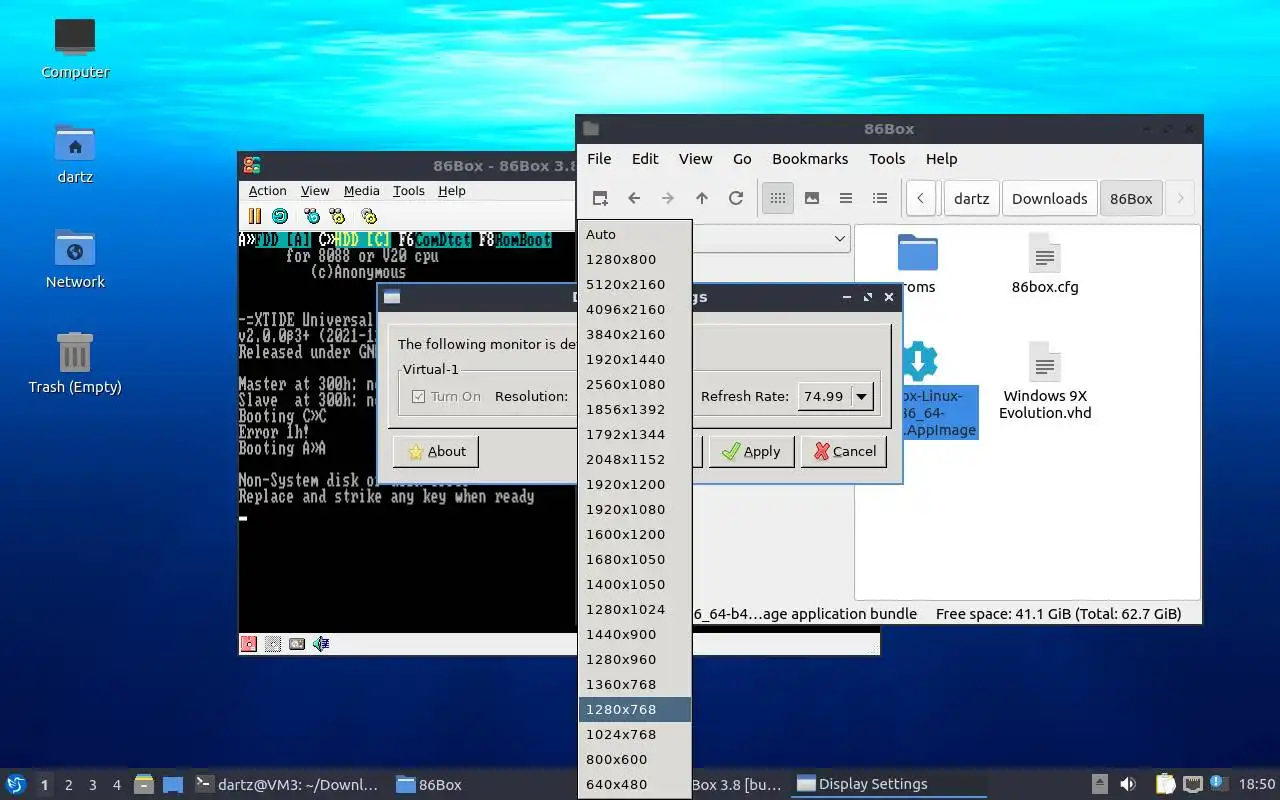Navigate to Downloads in path bar

pyautogui.click(x=1049, y=198)
